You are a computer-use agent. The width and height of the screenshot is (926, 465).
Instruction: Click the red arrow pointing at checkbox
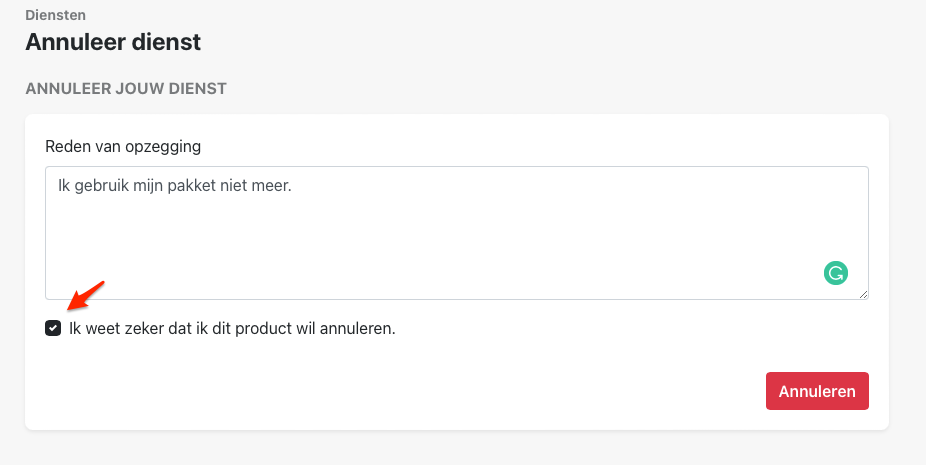(x=85, y=297)
